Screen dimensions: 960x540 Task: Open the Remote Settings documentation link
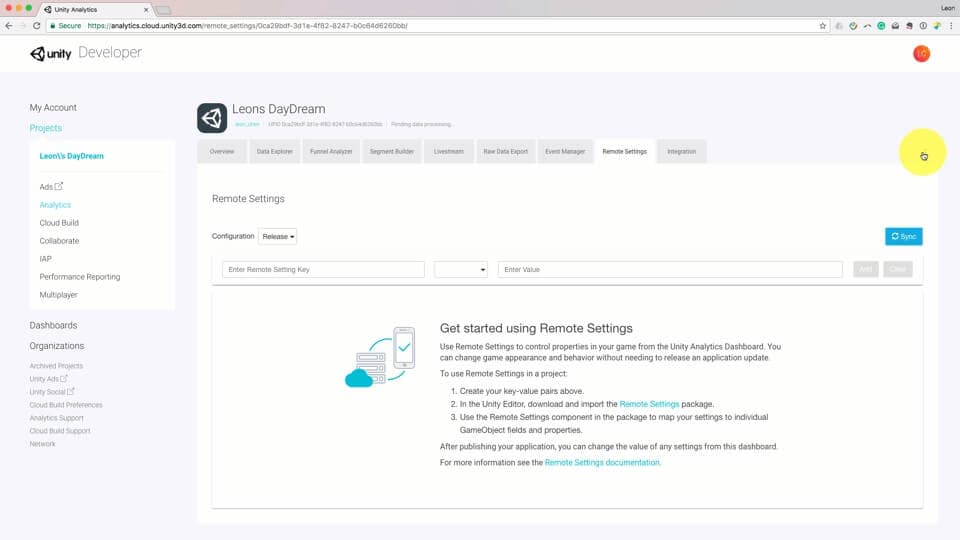tap(602, 462)
